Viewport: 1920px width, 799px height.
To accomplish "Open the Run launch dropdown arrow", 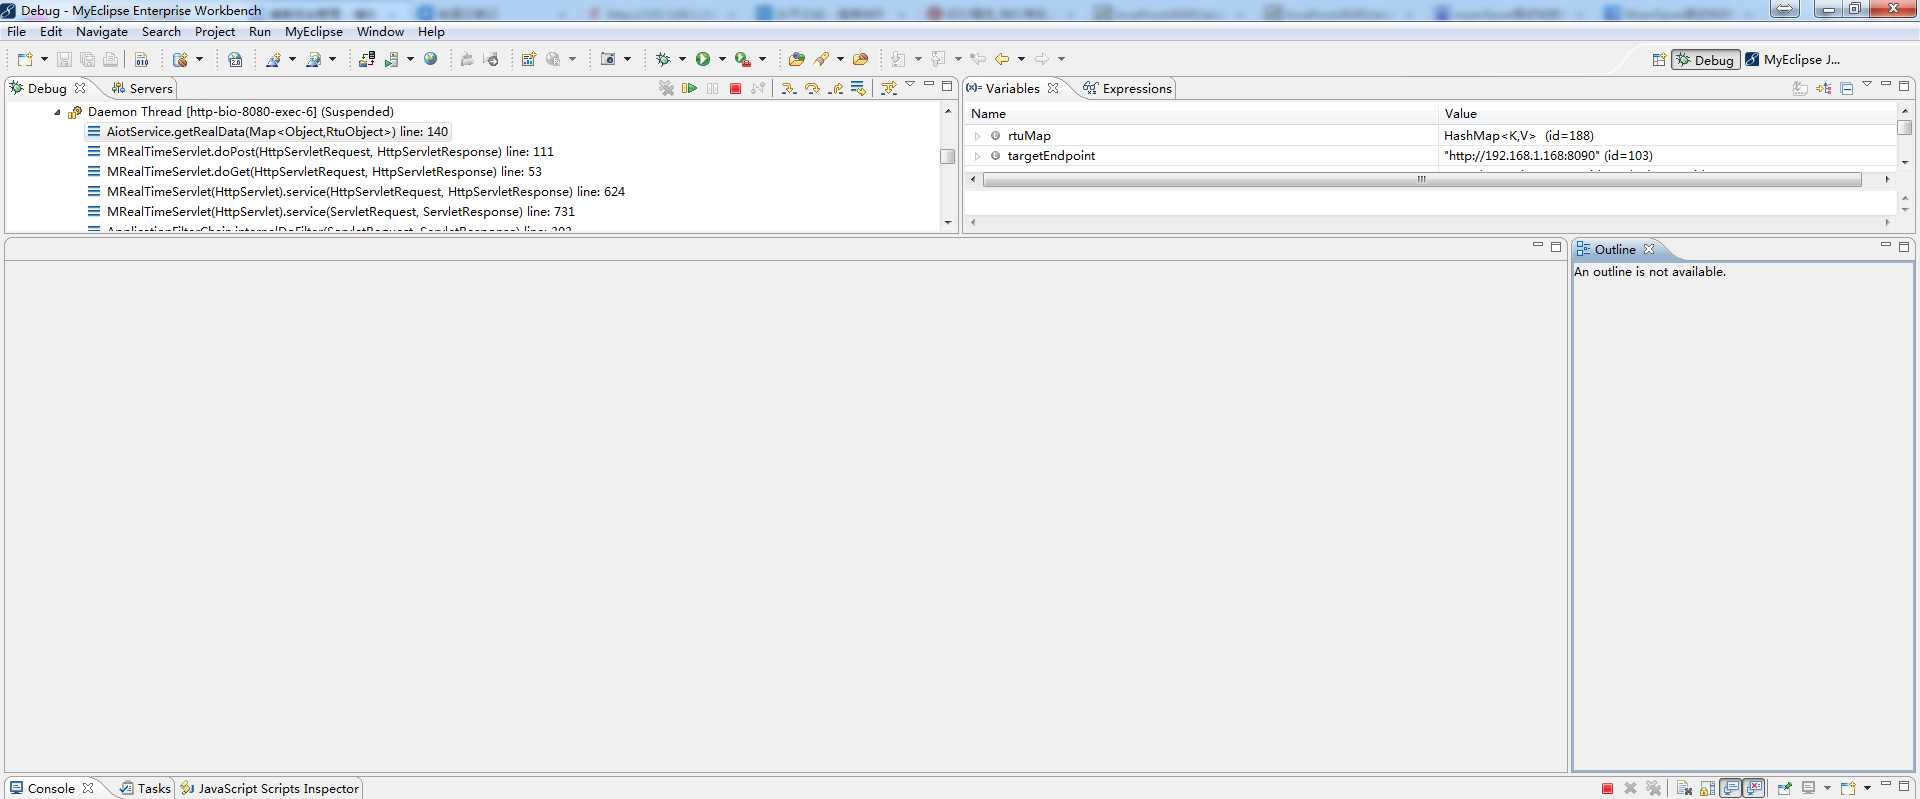I will (x=722, y=60).
